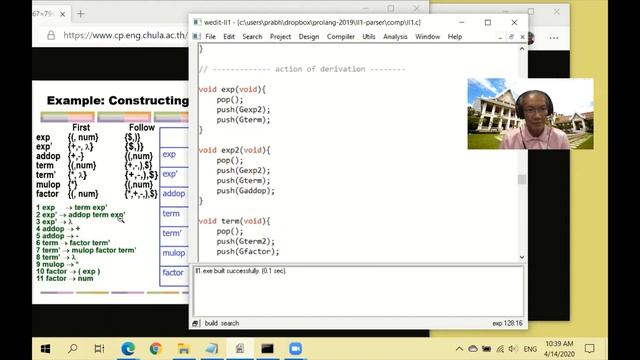The width and height of the screenshot is (640, 360).
Task: Click the browser address bar URL
Action: click(x=125, y=36)
